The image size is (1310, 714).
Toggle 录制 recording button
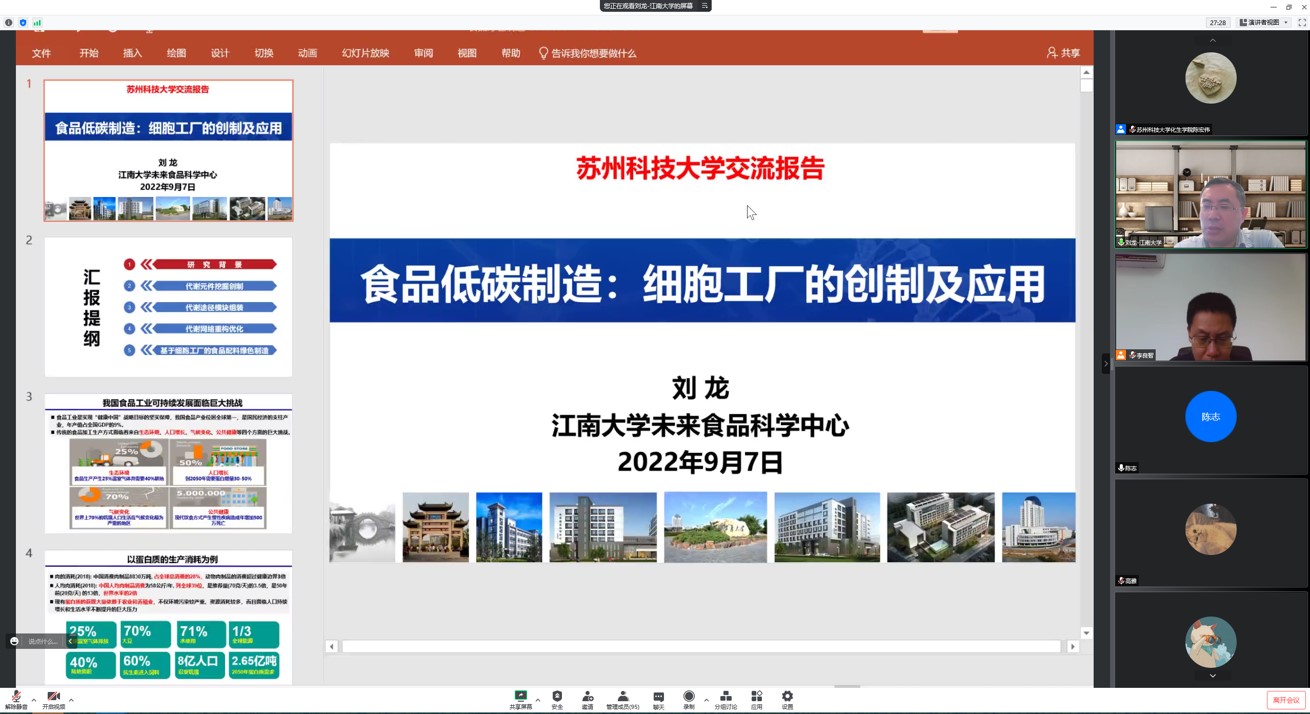point(688,697)
